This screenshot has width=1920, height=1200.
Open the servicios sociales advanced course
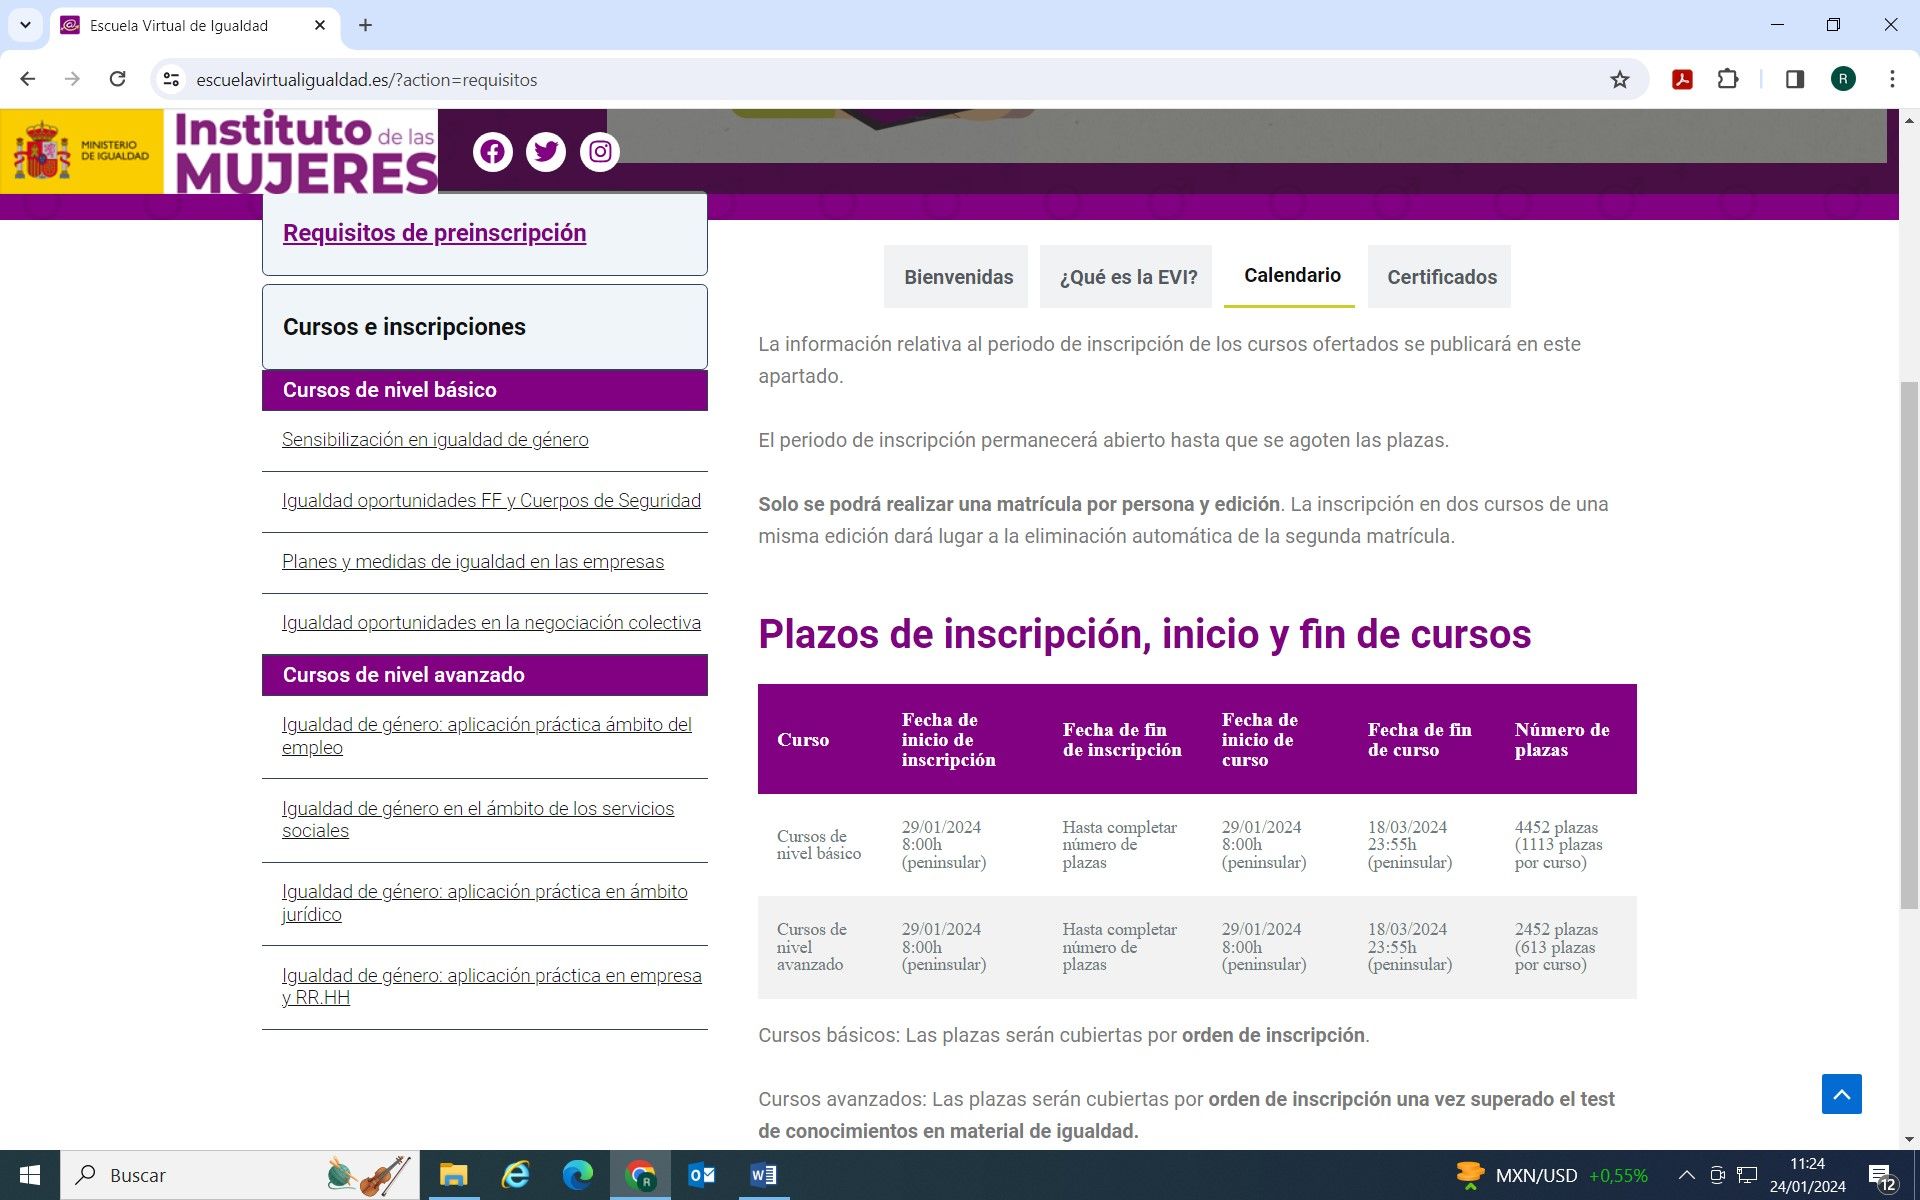[478, 819]
